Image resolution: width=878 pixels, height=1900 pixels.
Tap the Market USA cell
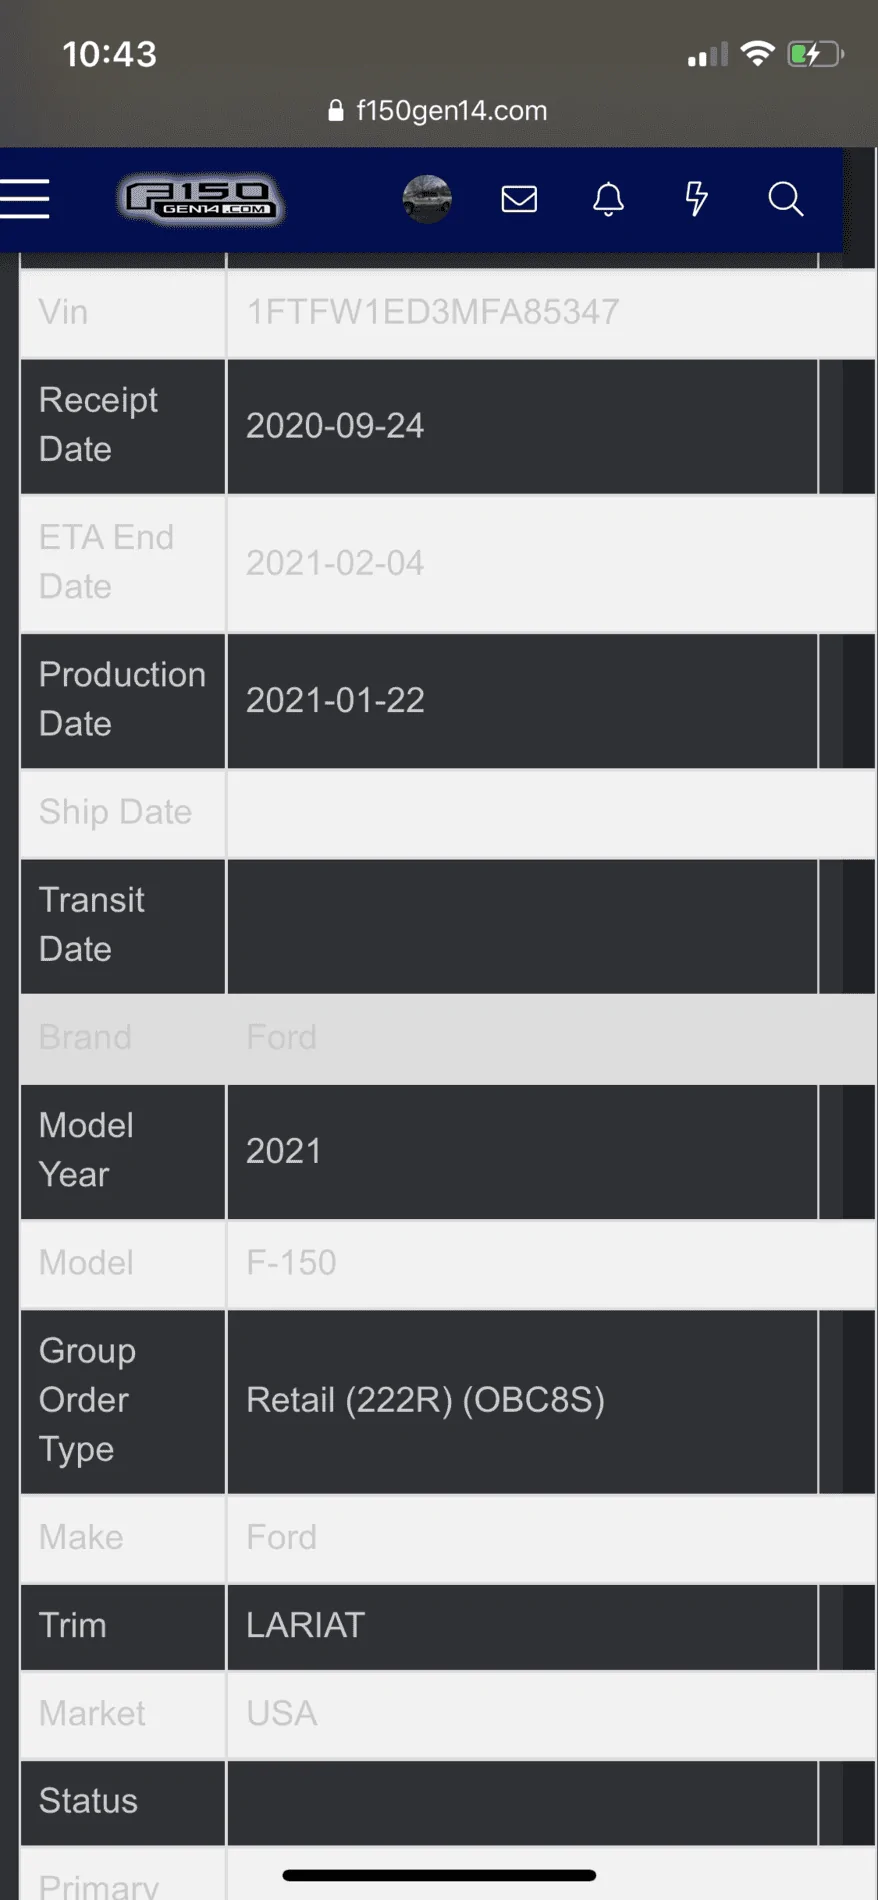[x=282, y=1713]
